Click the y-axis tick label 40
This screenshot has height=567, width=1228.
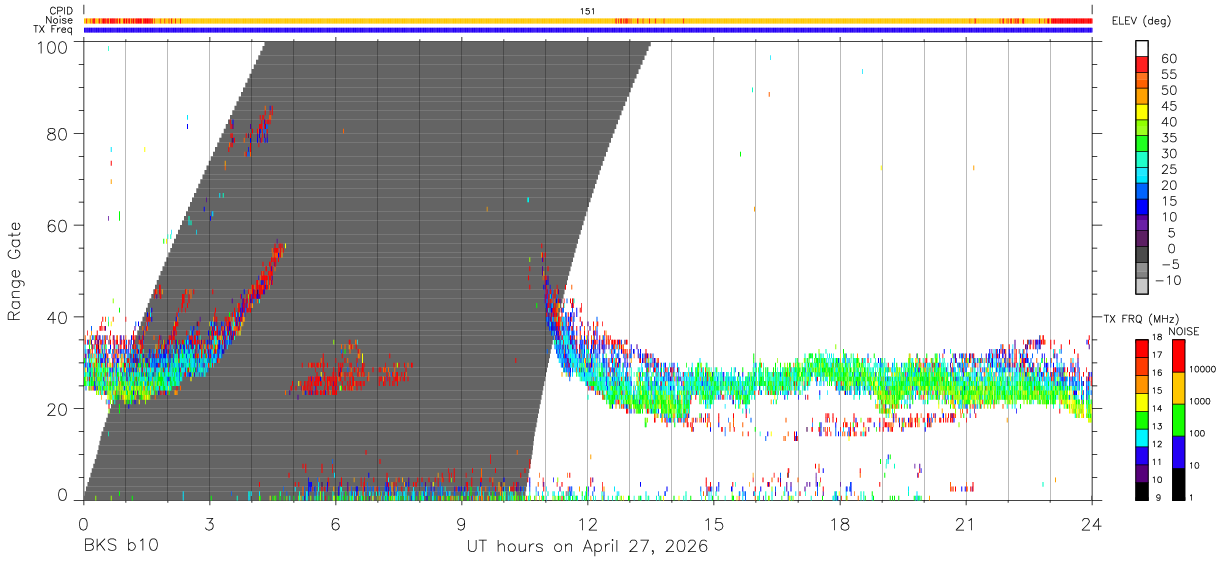[x=58, y=317]
